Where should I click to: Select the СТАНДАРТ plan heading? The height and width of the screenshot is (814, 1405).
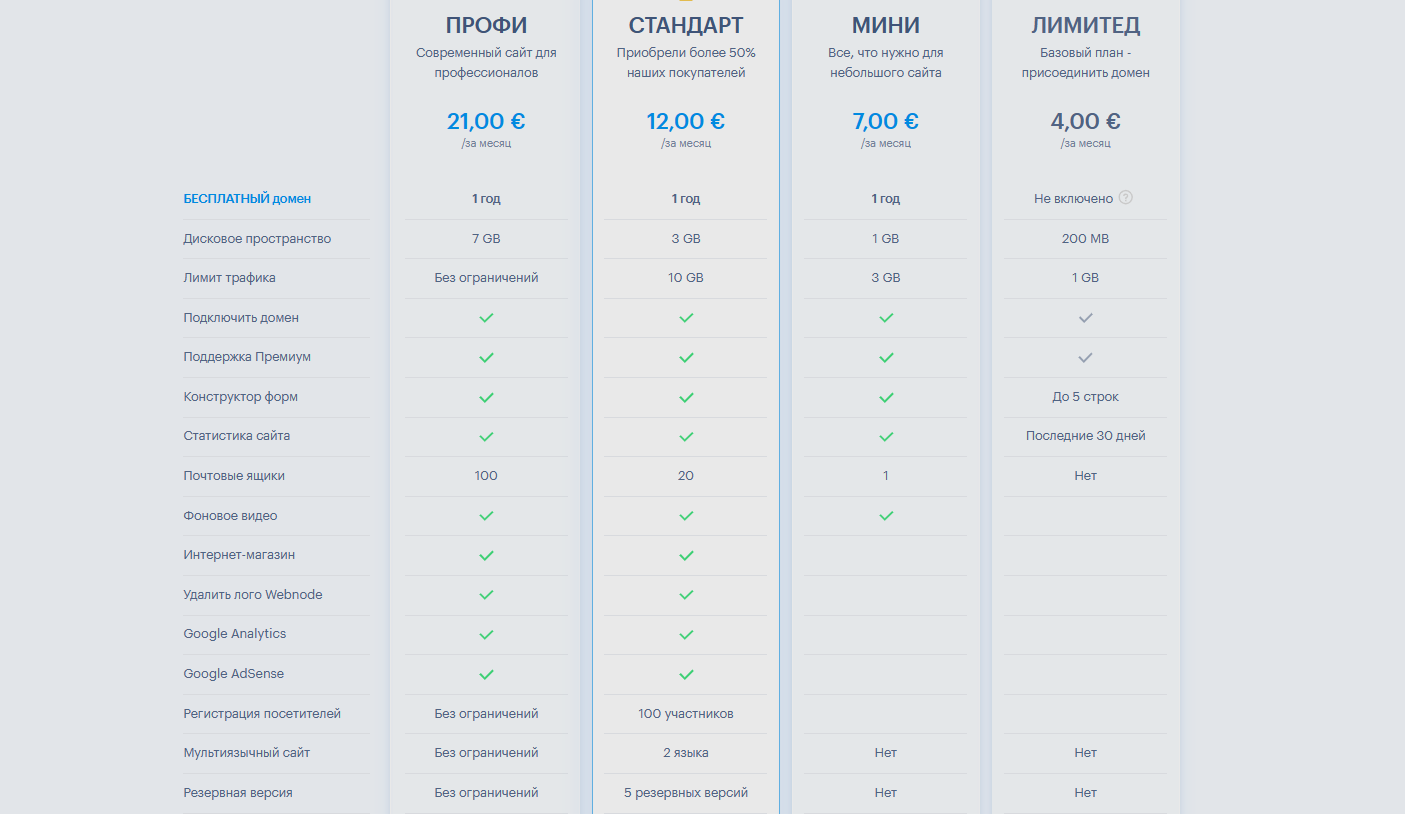[686, 25]
